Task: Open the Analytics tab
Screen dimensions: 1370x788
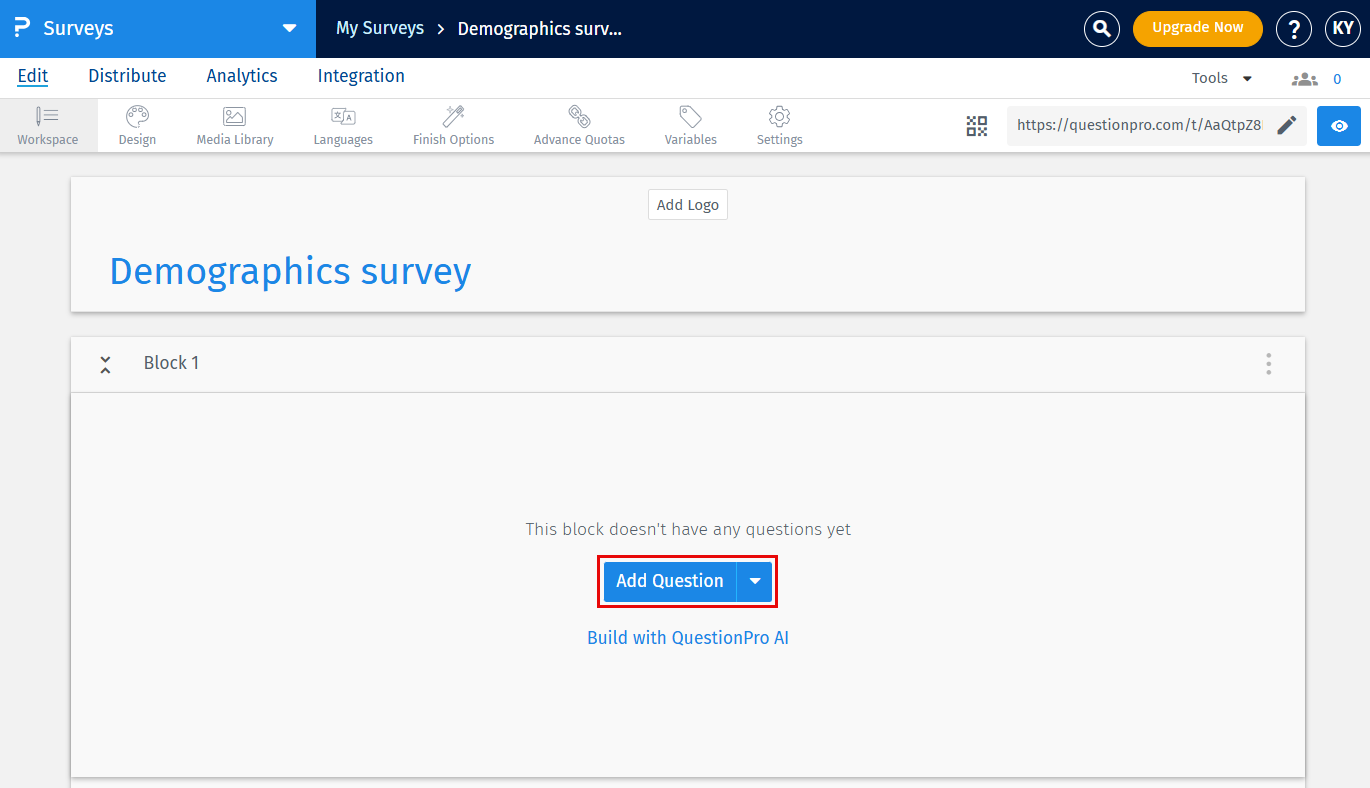Action: click(241, 76)
